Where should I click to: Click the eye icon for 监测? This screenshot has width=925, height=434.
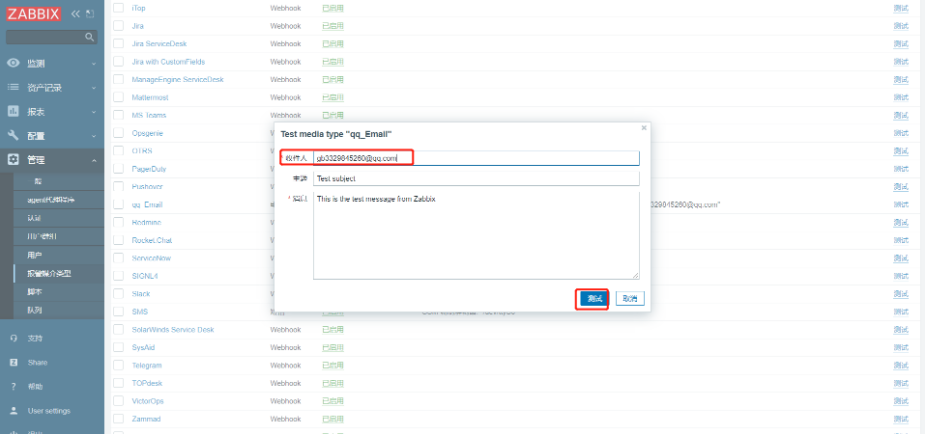(13, 63)
